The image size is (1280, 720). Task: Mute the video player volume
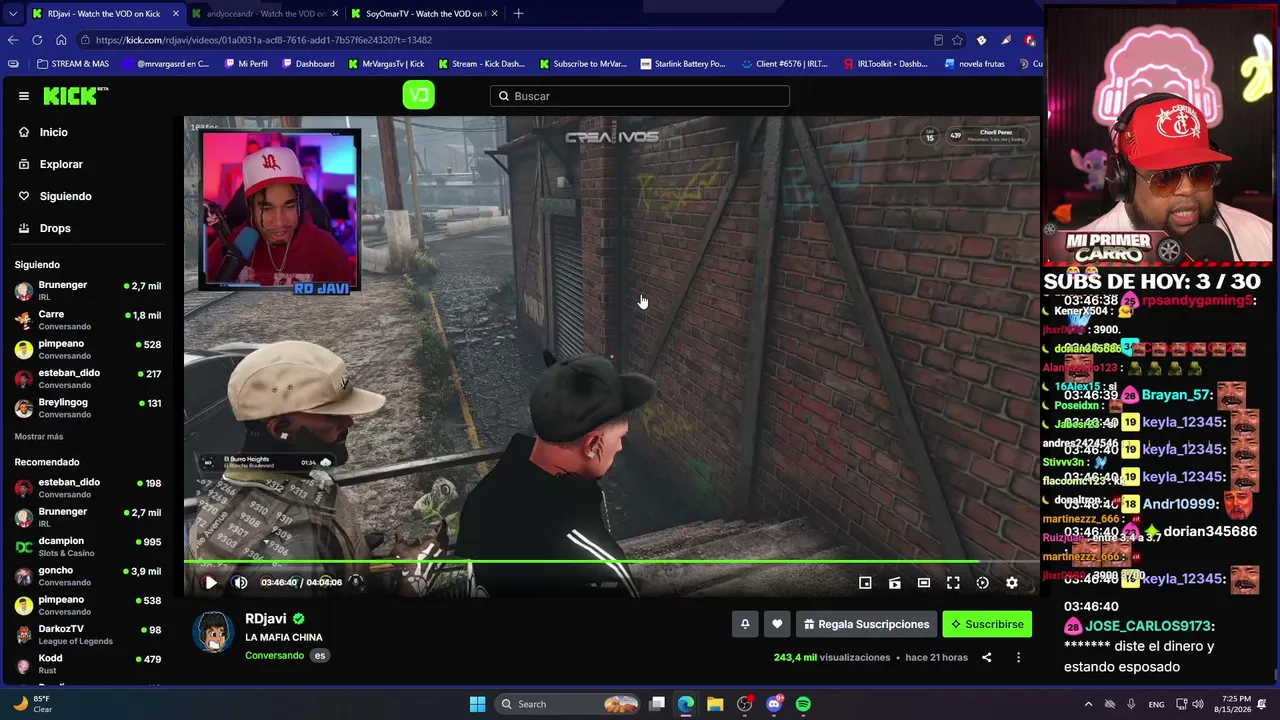click(240, 583)
